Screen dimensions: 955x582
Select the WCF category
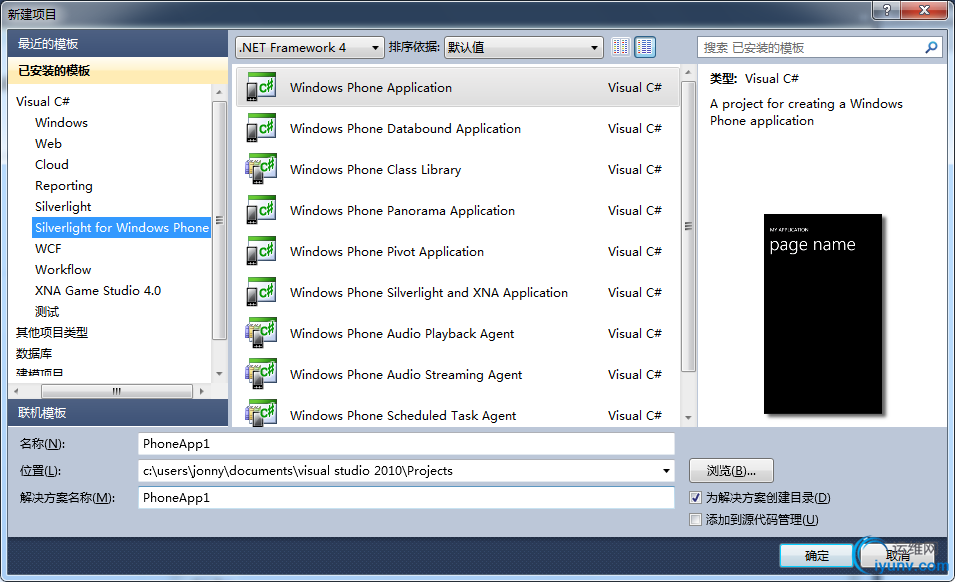tap(48, 248)
